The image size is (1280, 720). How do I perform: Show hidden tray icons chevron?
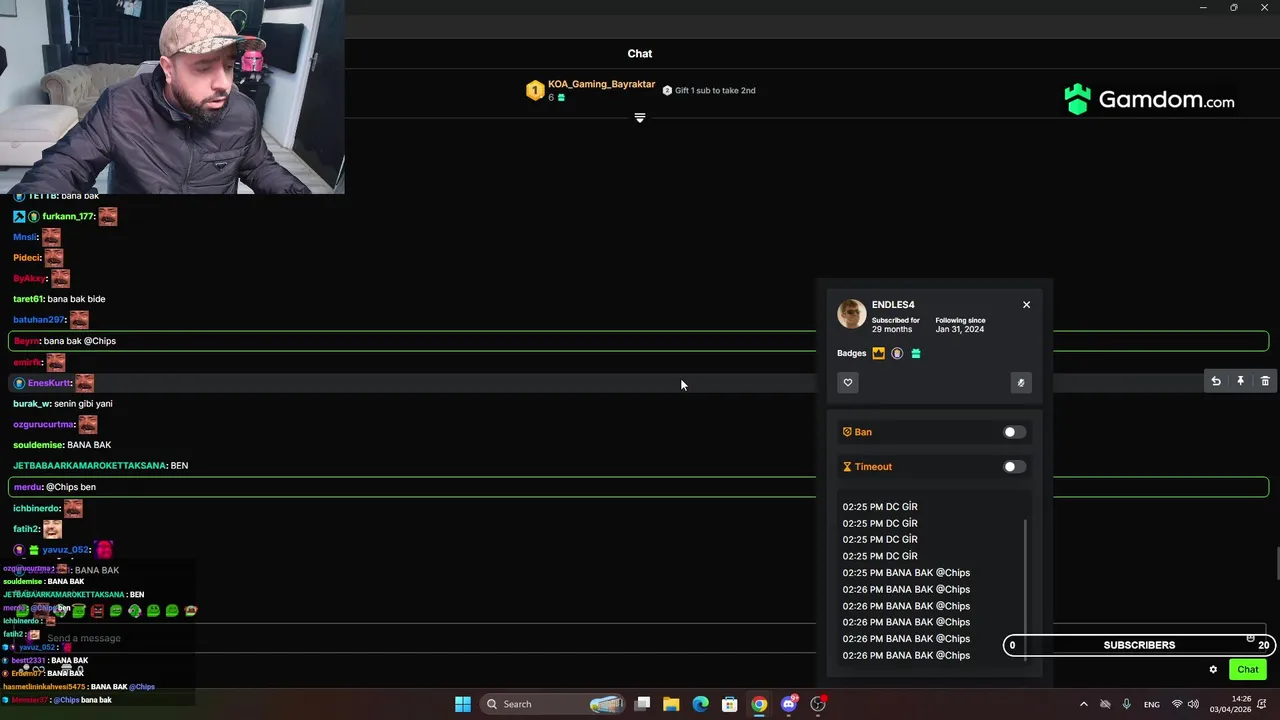1084,704
